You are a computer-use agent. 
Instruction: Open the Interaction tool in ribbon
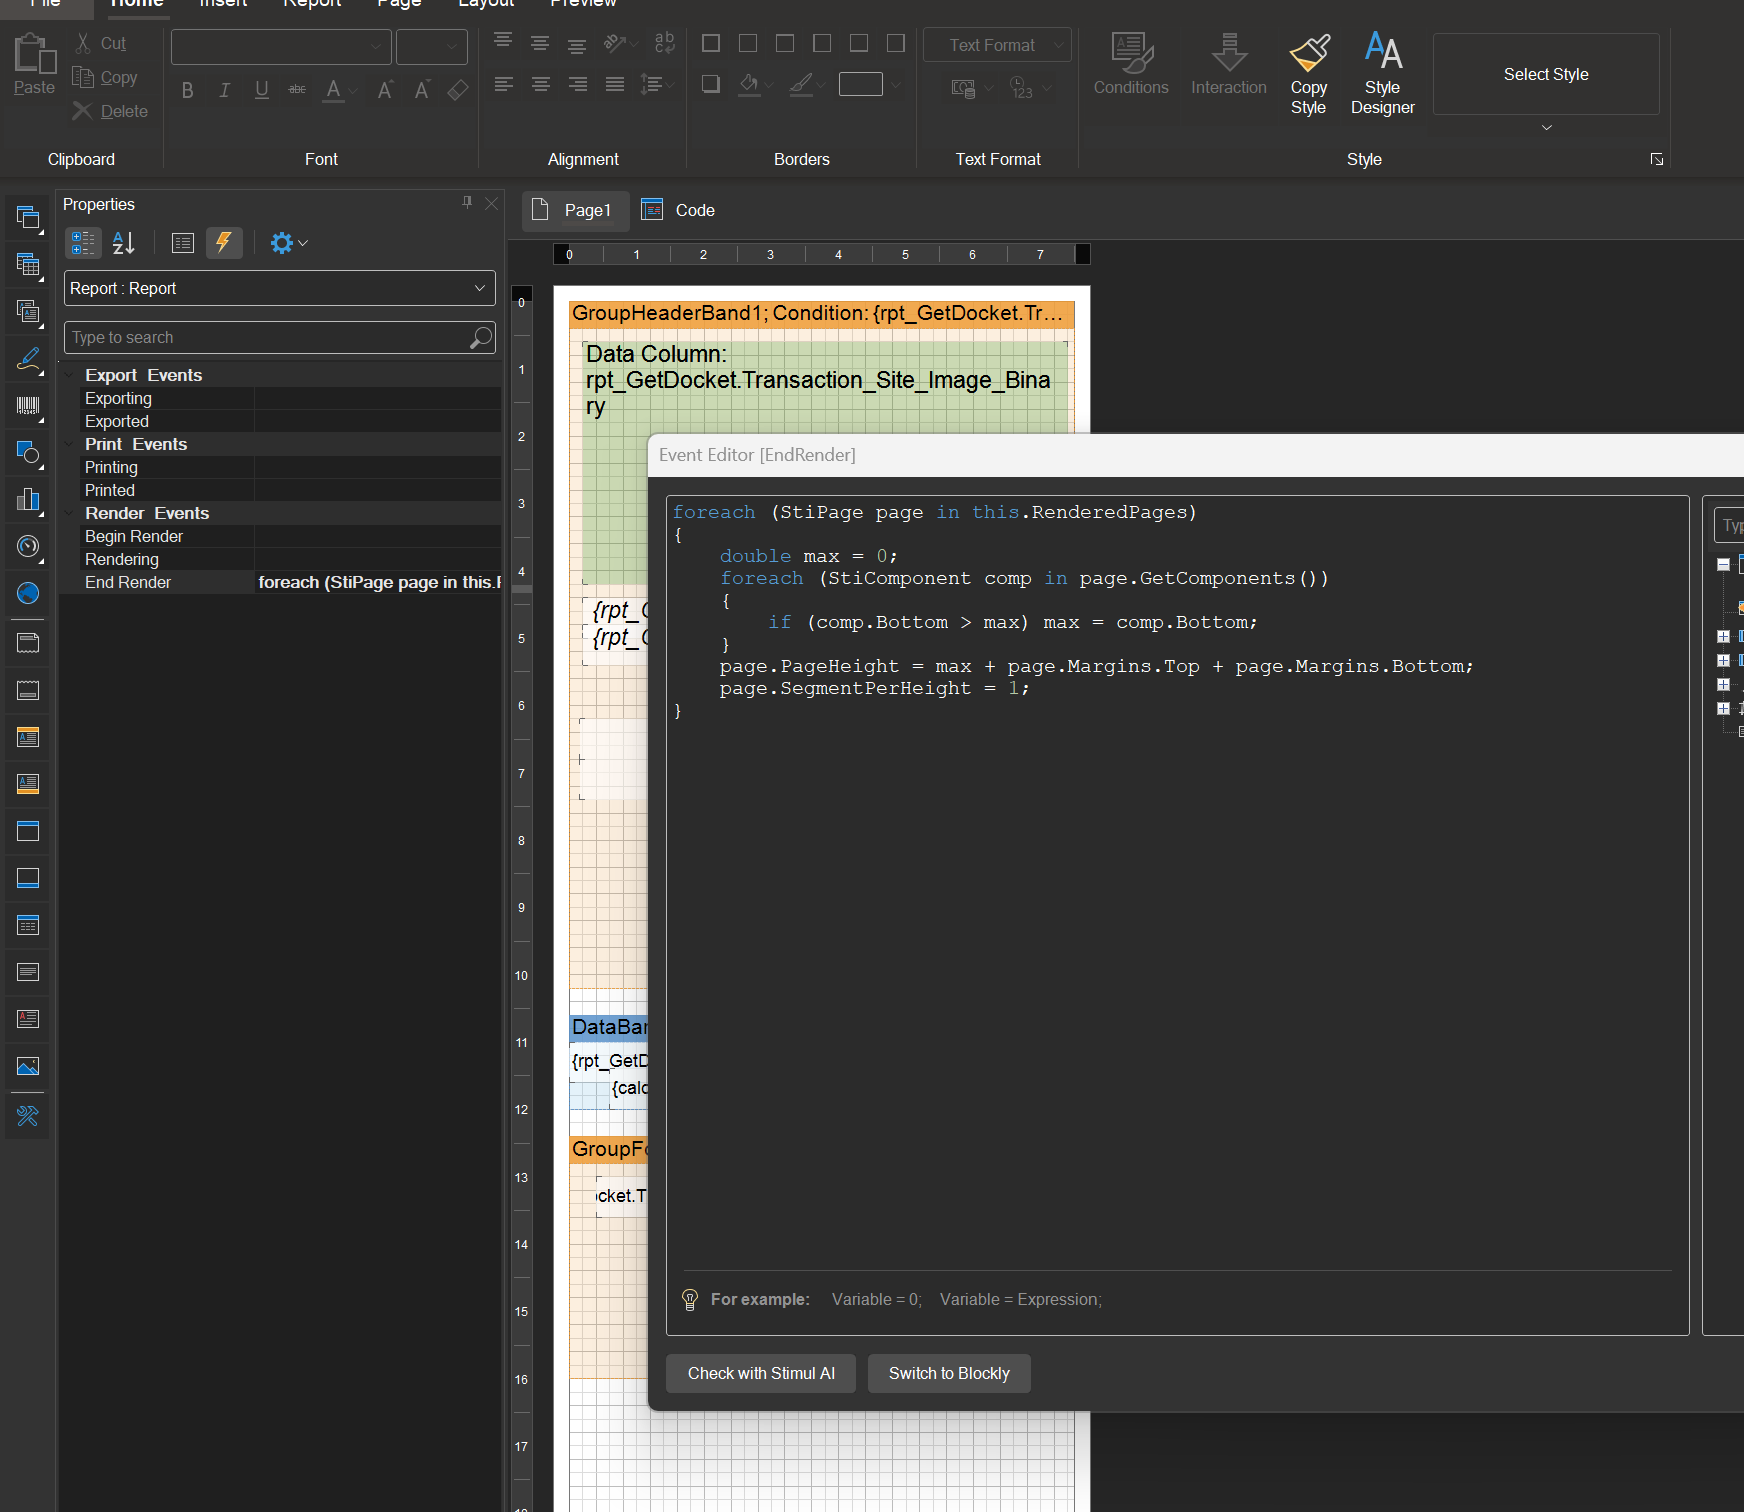click(x=1228, y=64)
